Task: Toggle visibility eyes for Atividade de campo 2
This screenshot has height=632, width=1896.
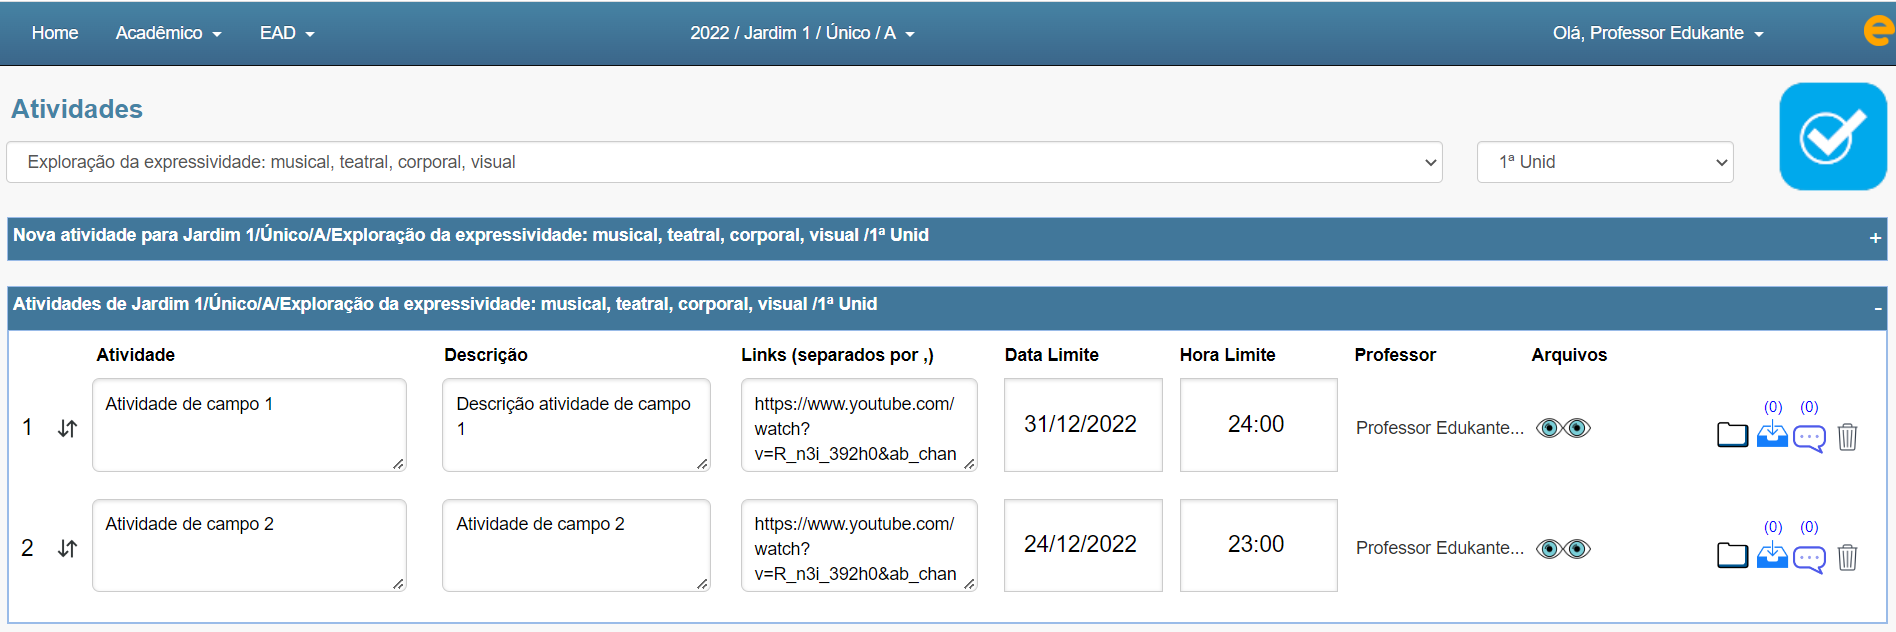Action: coord(1563,548)
